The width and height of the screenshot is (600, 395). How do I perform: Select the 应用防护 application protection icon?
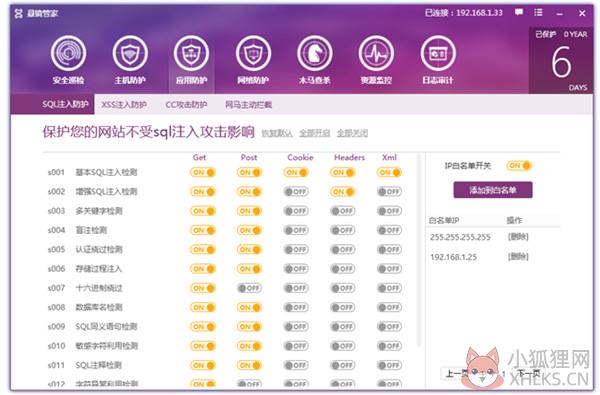[191, 53]
